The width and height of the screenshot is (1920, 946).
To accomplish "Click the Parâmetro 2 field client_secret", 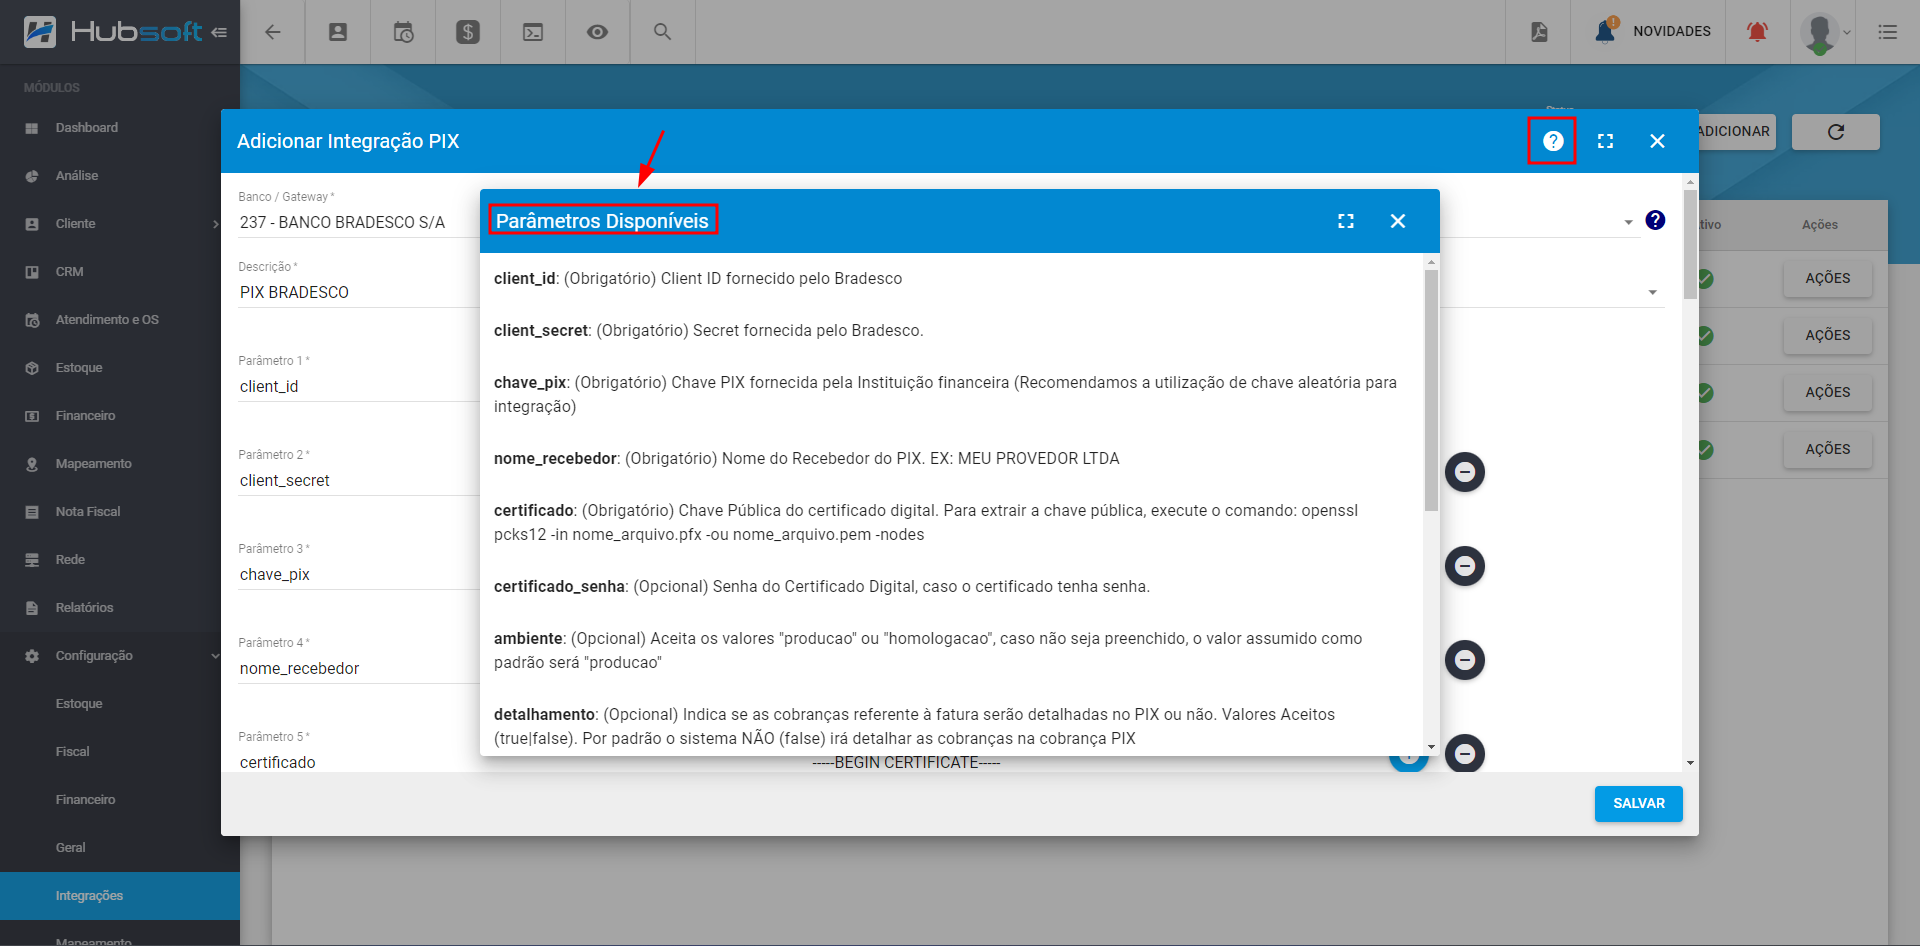I will click(x=358, y=480).
